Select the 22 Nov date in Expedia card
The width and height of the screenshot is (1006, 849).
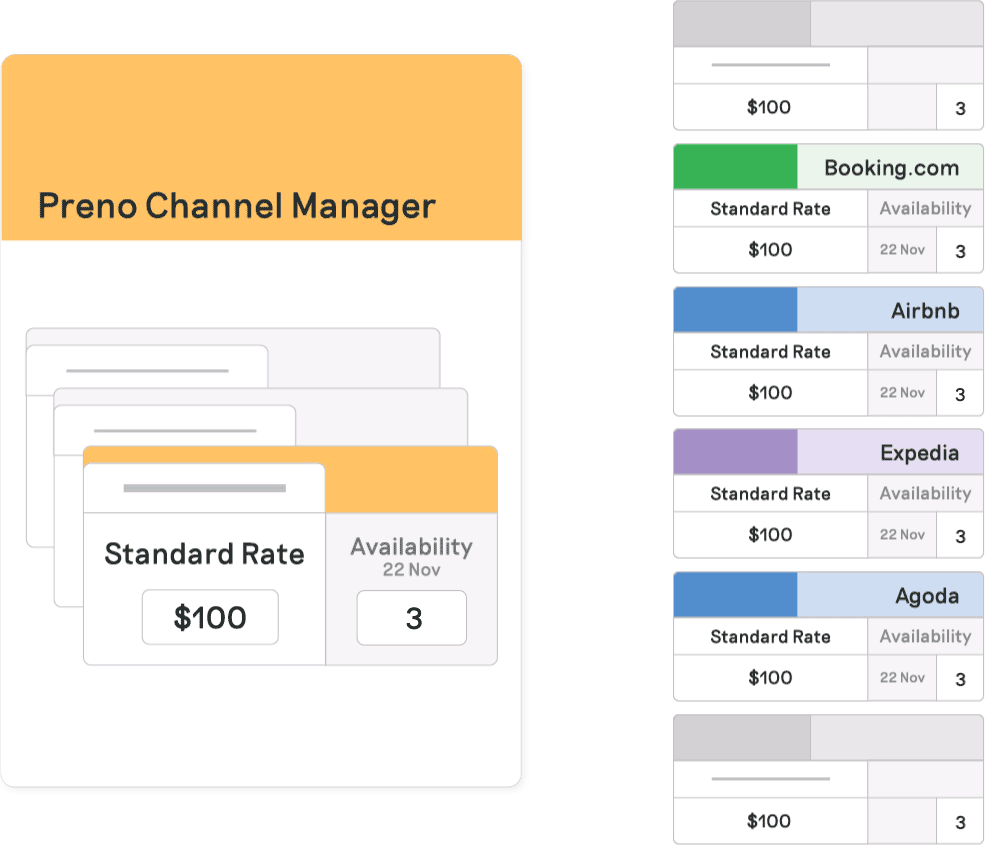click(x=902, y=535)
